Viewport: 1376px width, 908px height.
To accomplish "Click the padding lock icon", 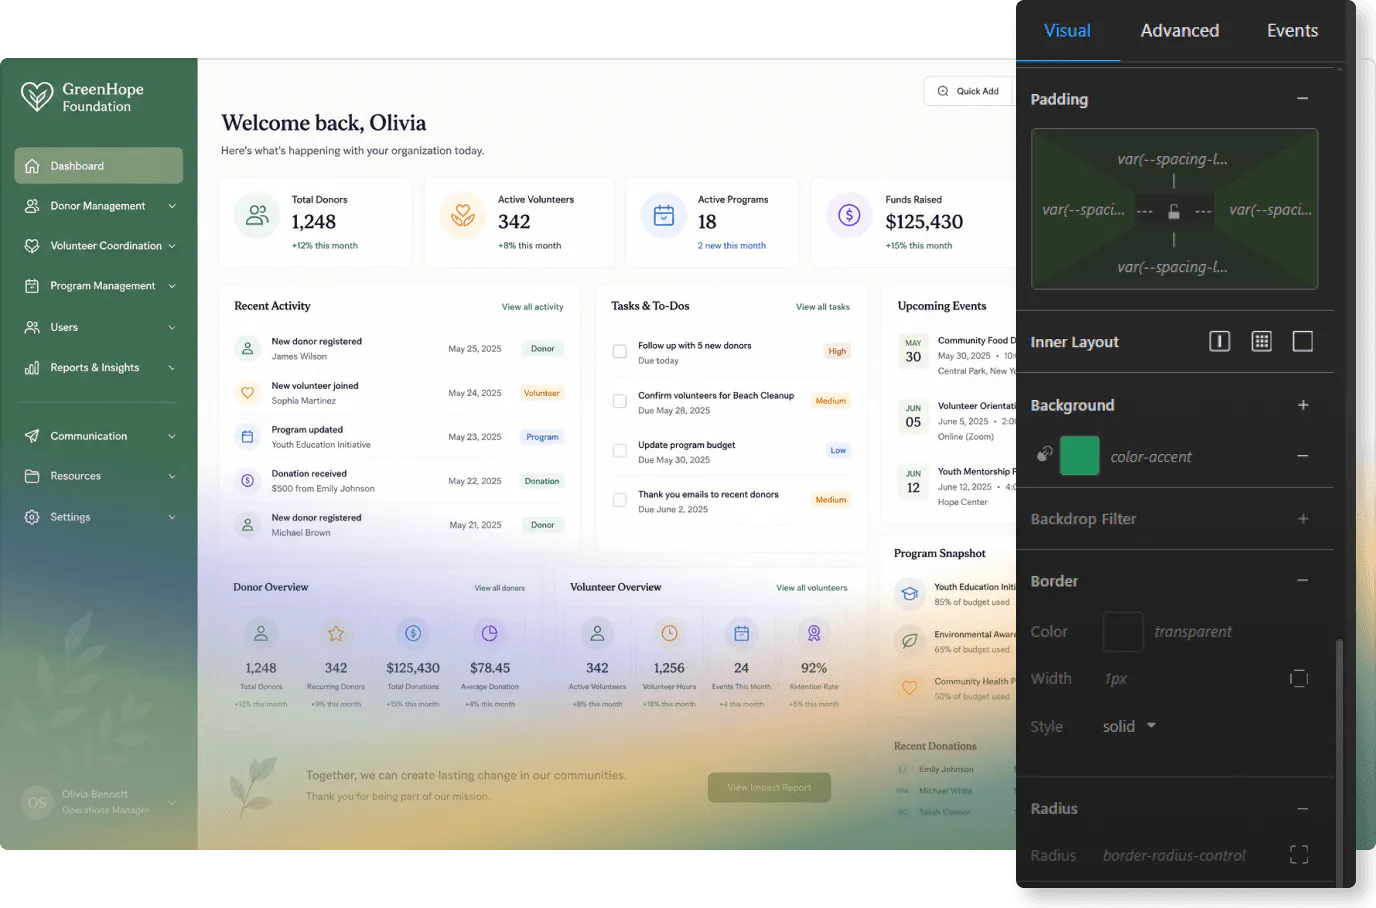I will click(1174, 211).
